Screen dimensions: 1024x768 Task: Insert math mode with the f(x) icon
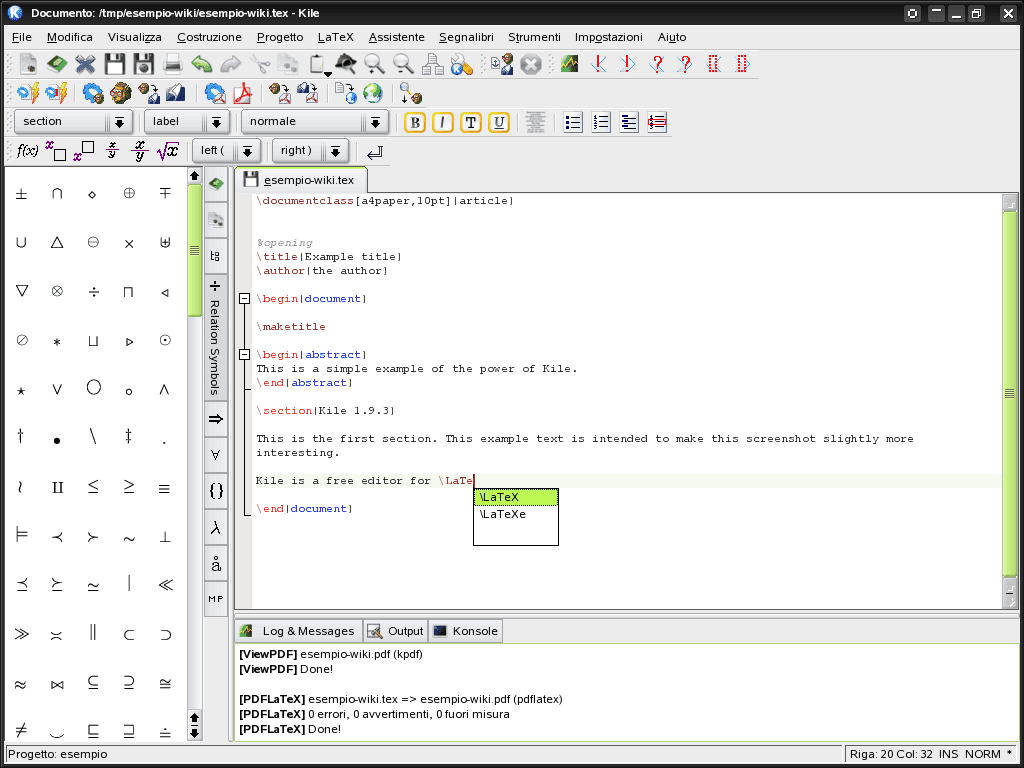pyautogui.click(x=27, y=152)
